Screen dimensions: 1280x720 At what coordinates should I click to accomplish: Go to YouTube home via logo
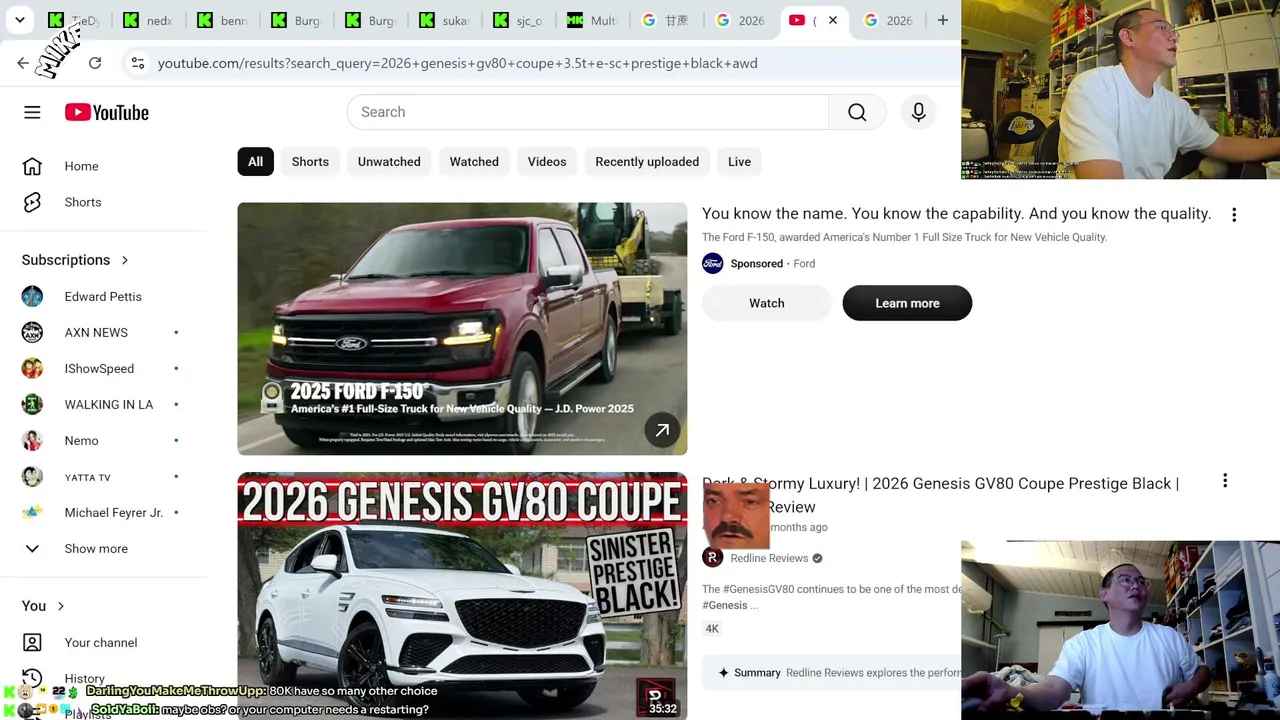107,112
